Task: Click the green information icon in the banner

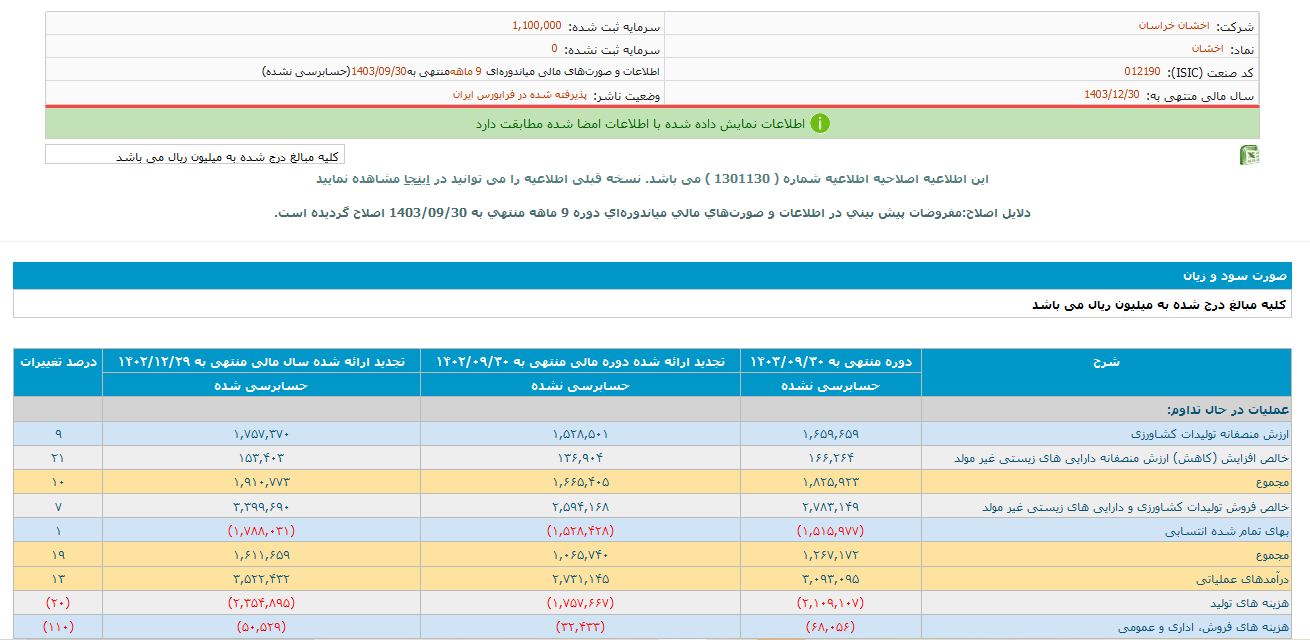Action: pos(821,123)
